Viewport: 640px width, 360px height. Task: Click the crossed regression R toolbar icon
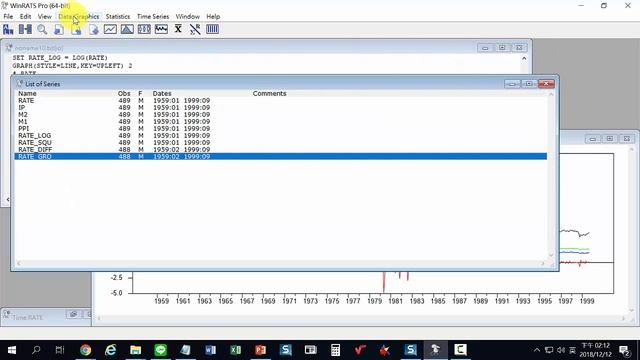195,29
